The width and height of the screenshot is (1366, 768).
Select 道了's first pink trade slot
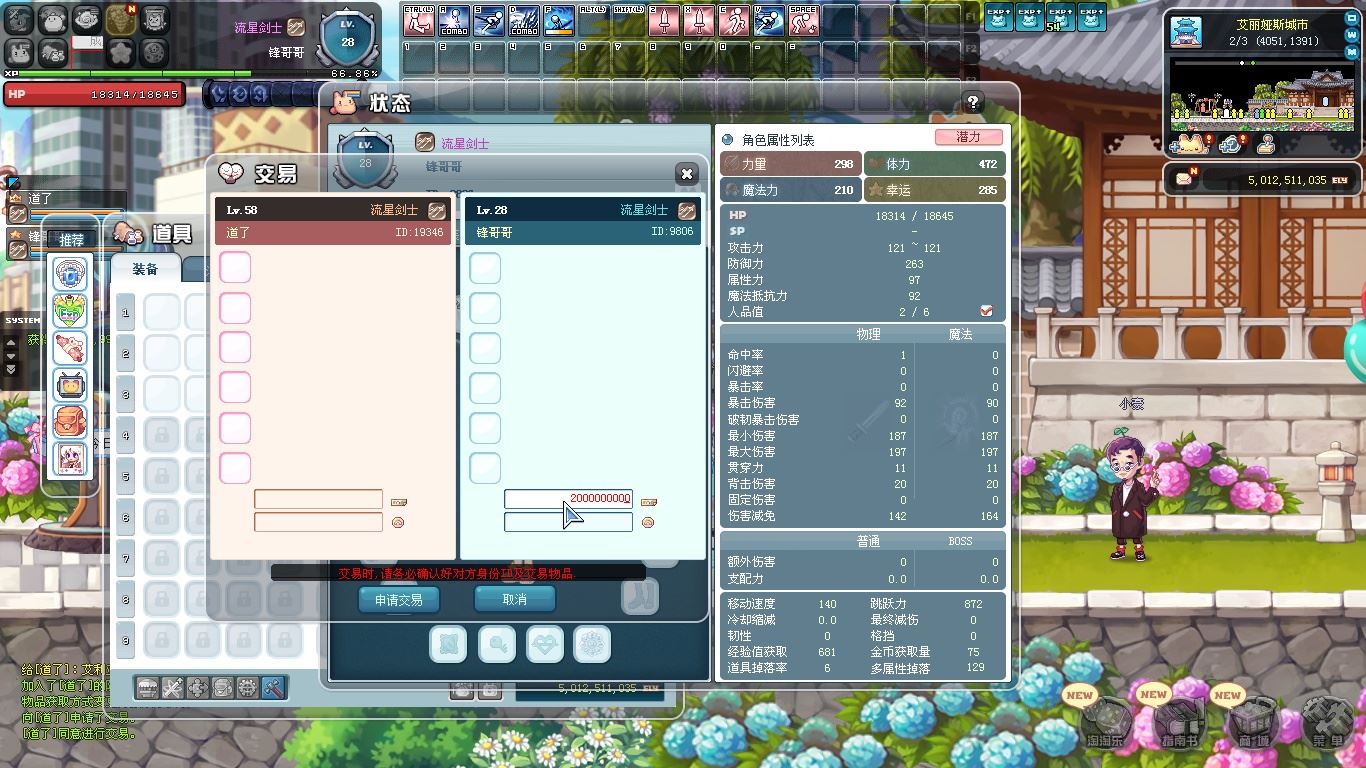click(x=235, y=267)
